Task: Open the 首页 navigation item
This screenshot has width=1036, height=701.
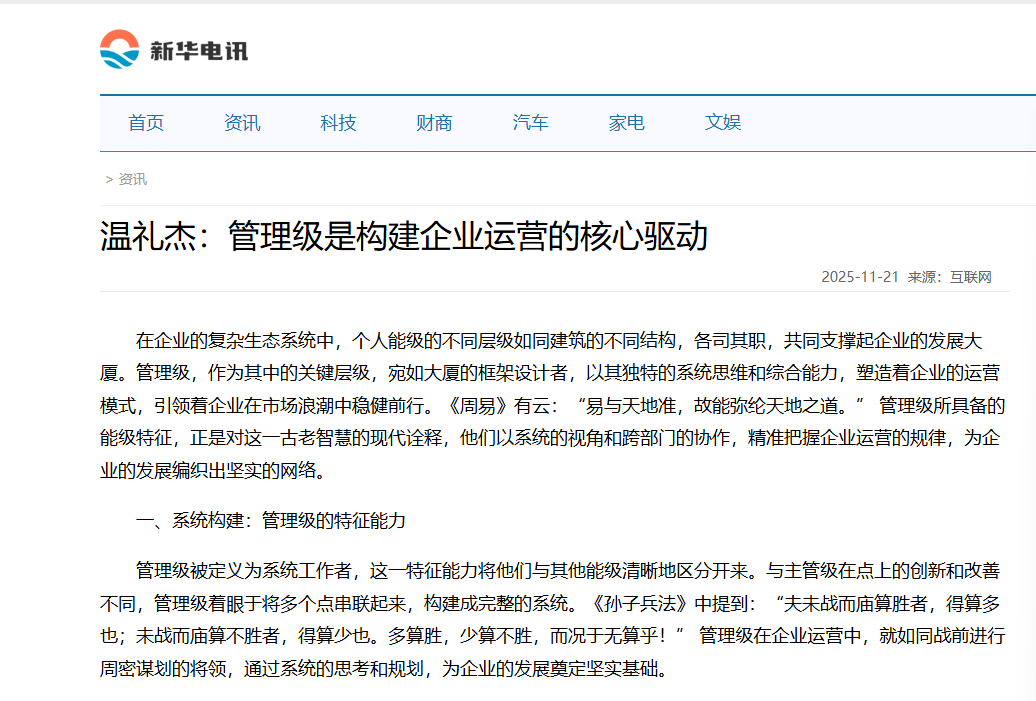Action: coord(146,122)
